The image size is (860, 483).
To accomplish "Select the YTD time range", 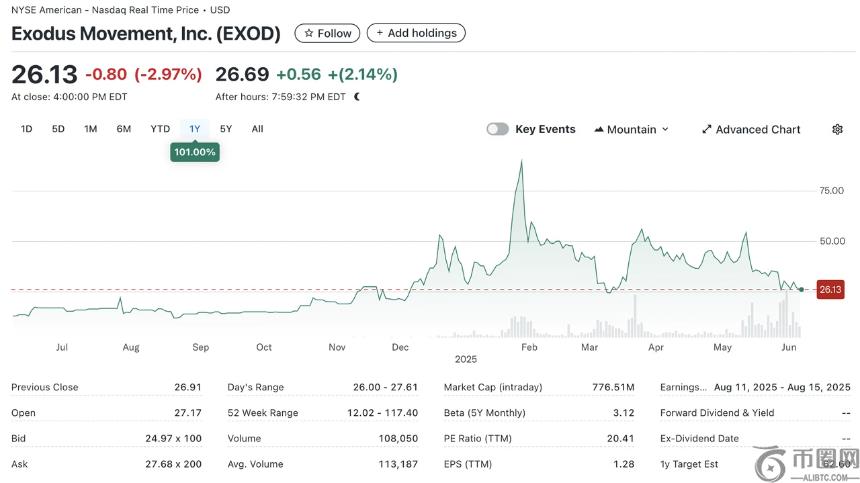I will (x=160, y=129).
